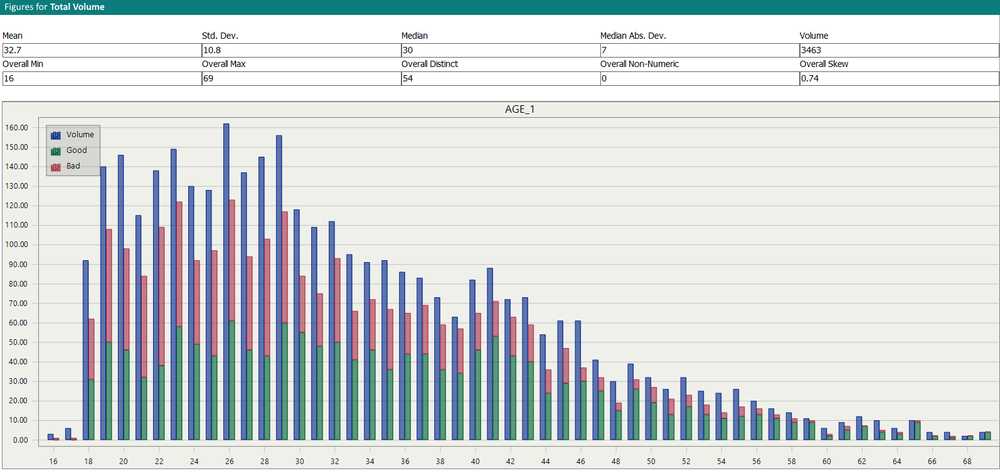
Task: Click the y-axis label 160.00
Action: 17,128
